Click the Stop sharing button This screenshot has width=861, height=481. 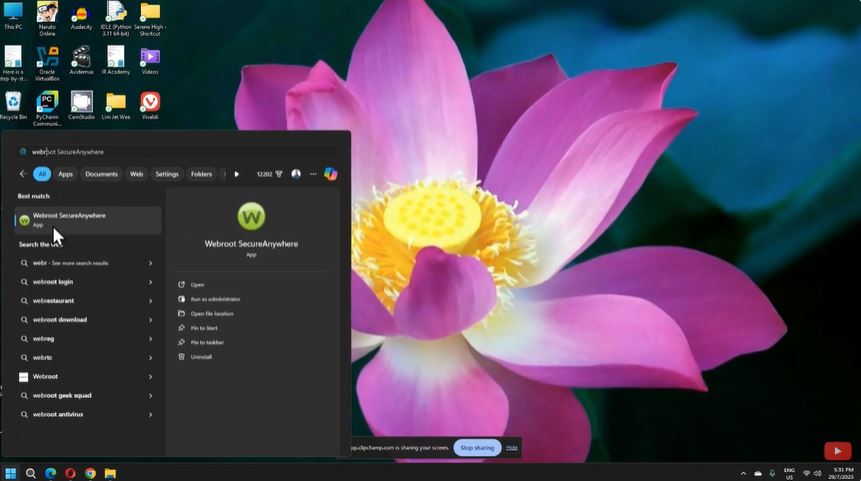[x=478, y=448]
